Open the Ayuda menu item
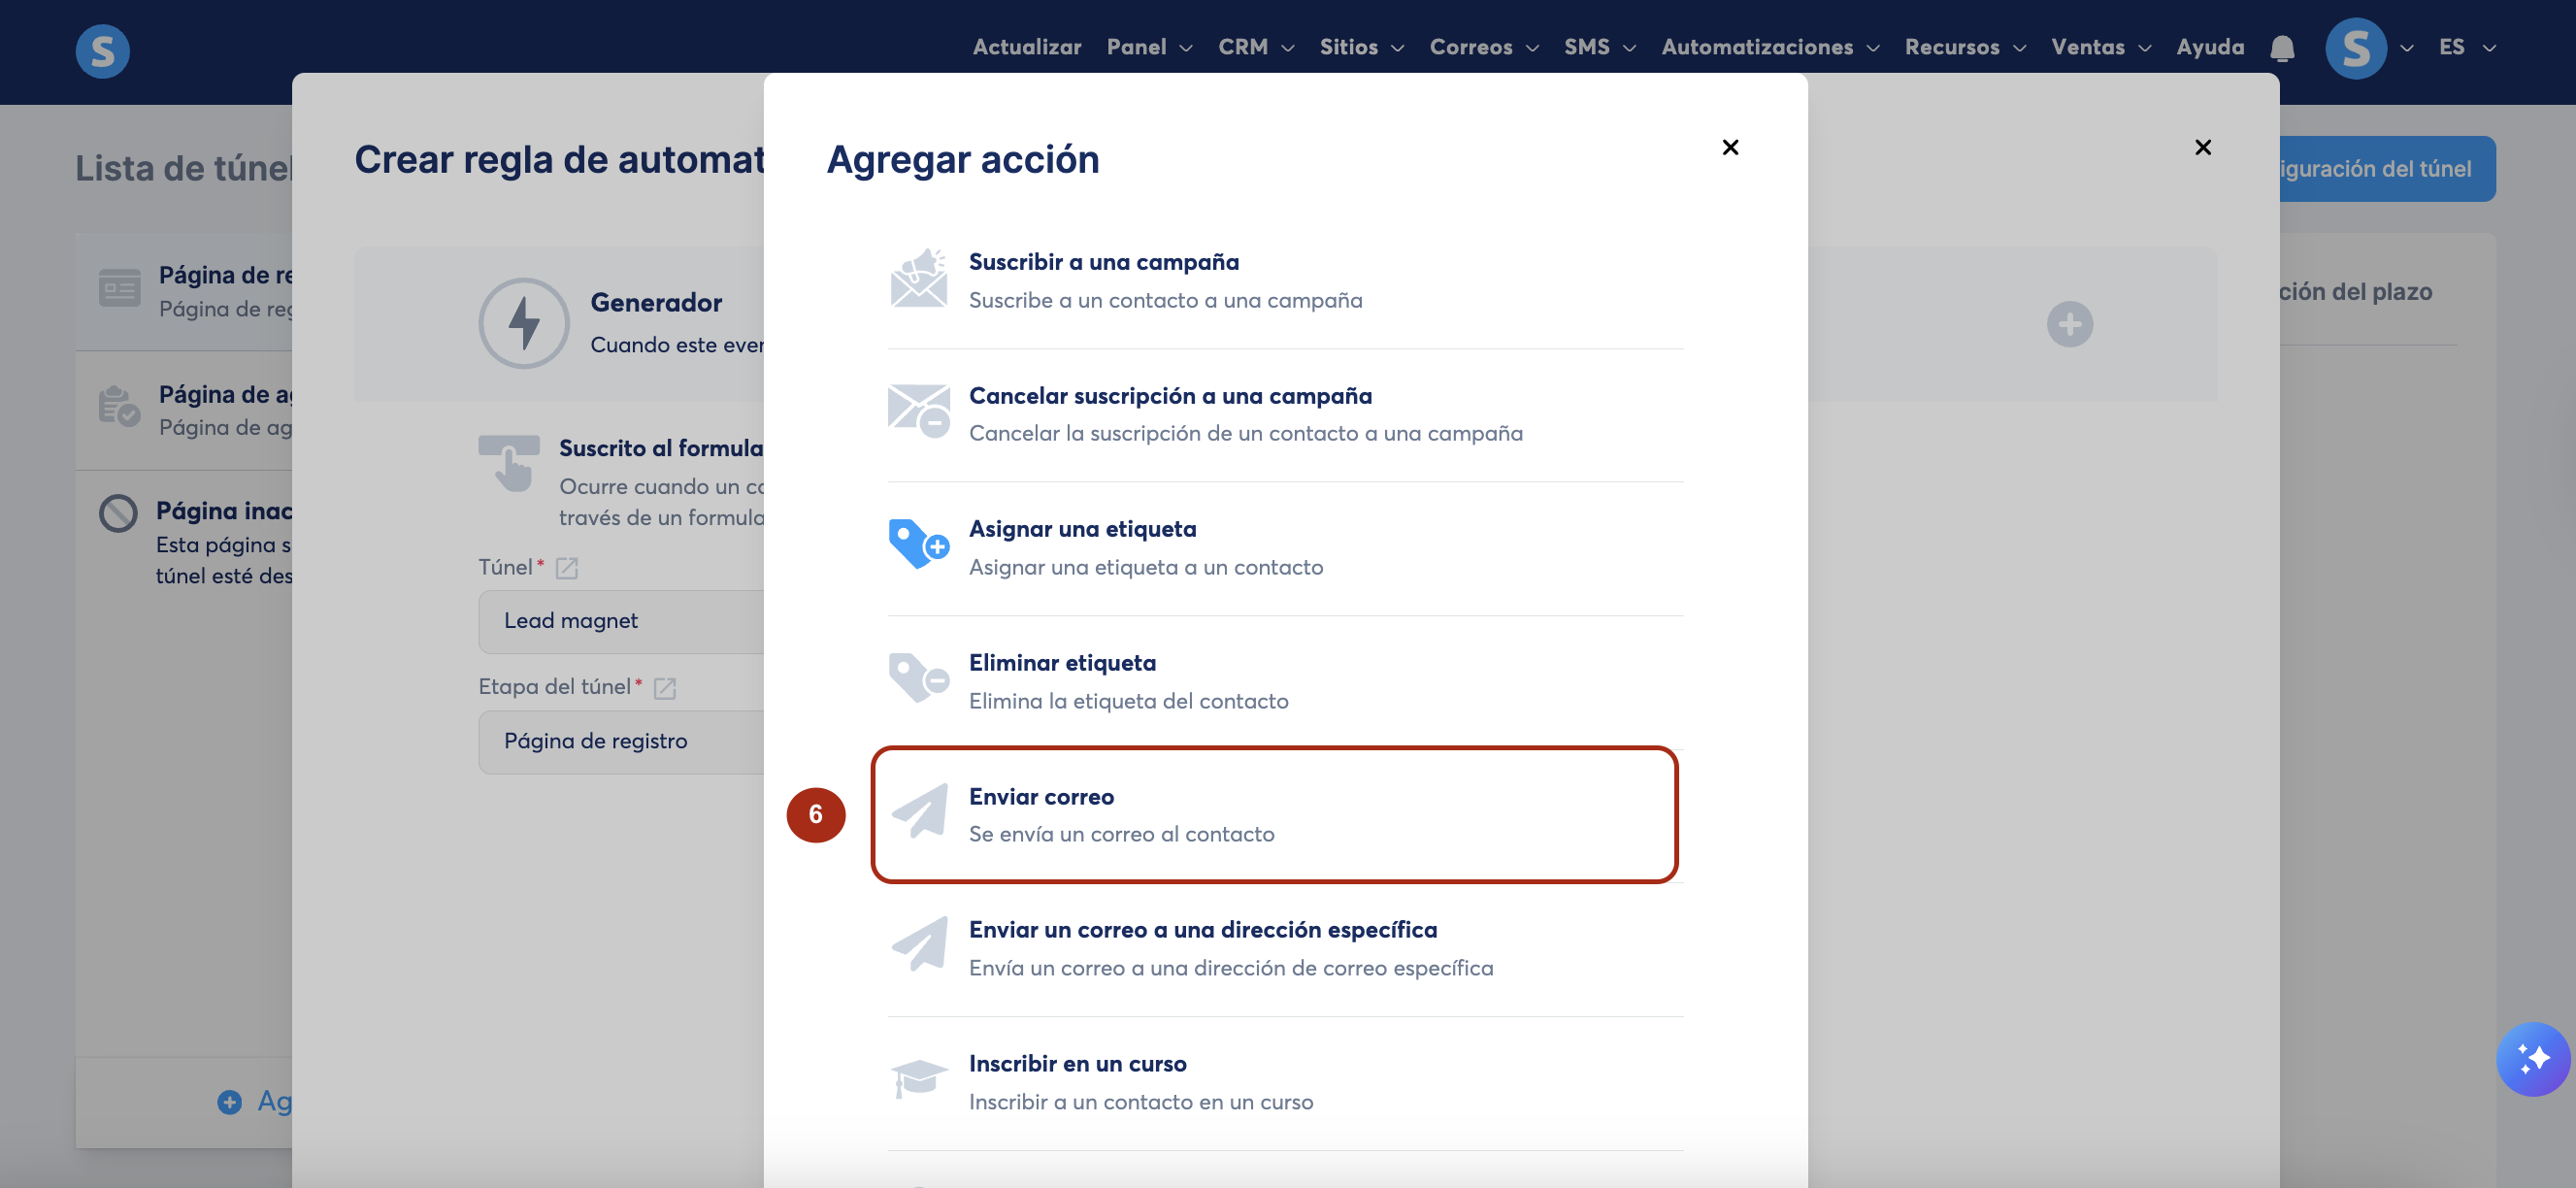 (x=2209, y=47)
